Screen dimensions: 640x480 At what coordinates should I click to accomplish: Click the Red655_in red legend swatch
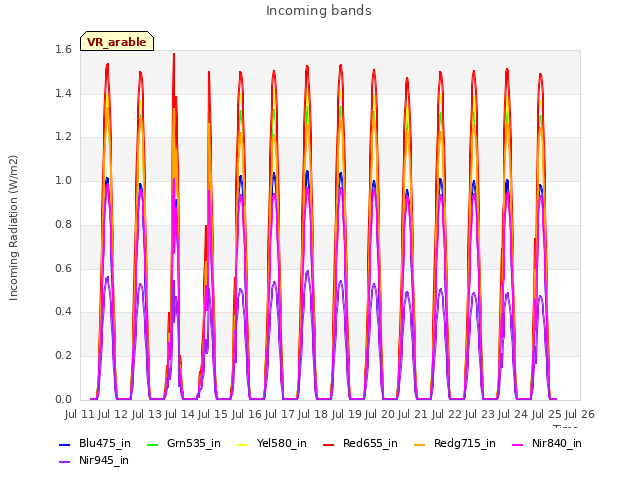tap(329, 444)
